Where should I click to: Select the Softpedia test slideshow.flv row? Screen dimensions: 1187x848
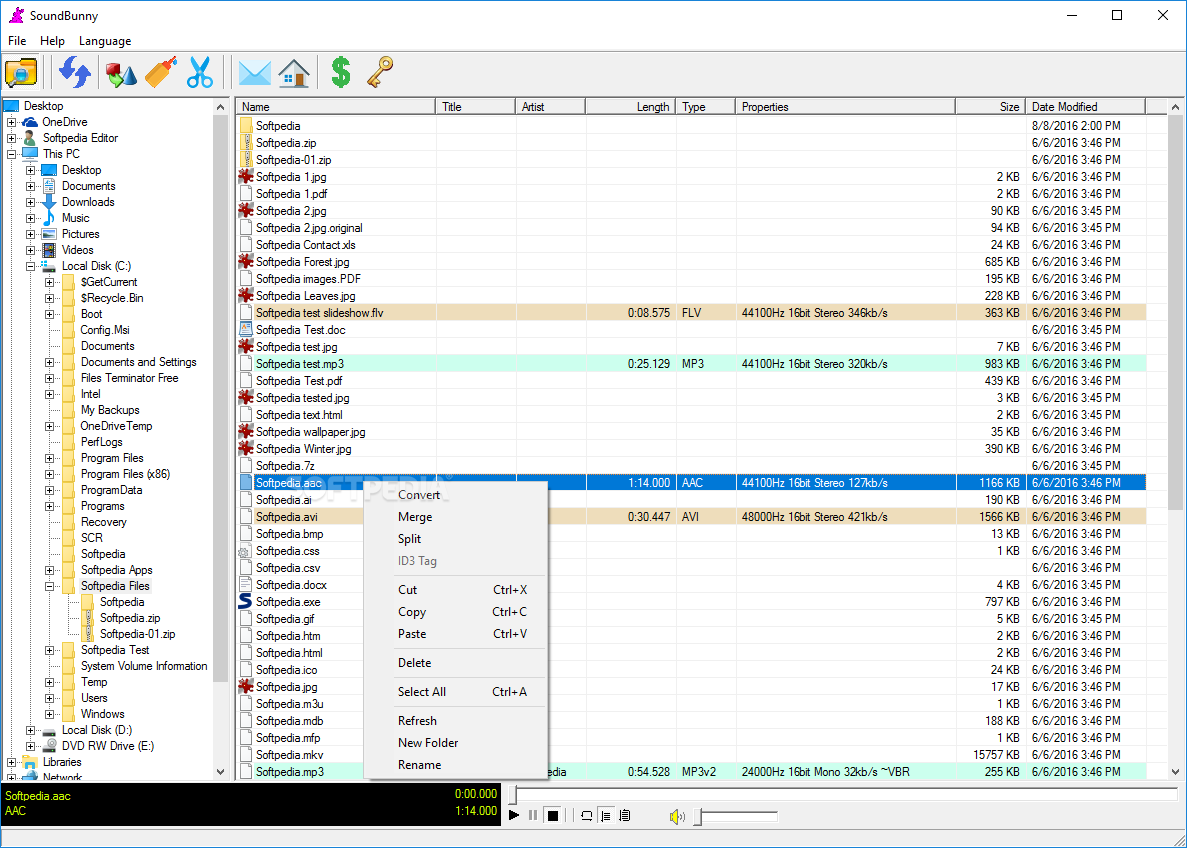pyautogui.click(x=691, y=313)
